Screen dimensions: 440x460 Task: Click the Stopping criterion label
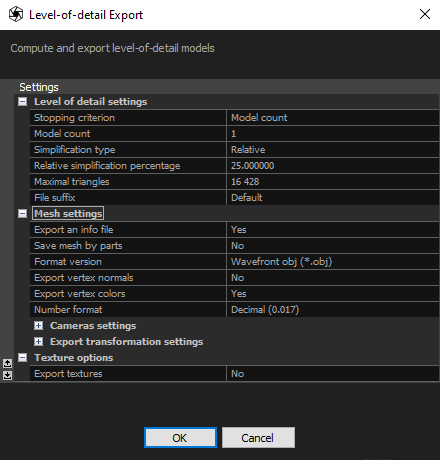click(x=74, y=118)
